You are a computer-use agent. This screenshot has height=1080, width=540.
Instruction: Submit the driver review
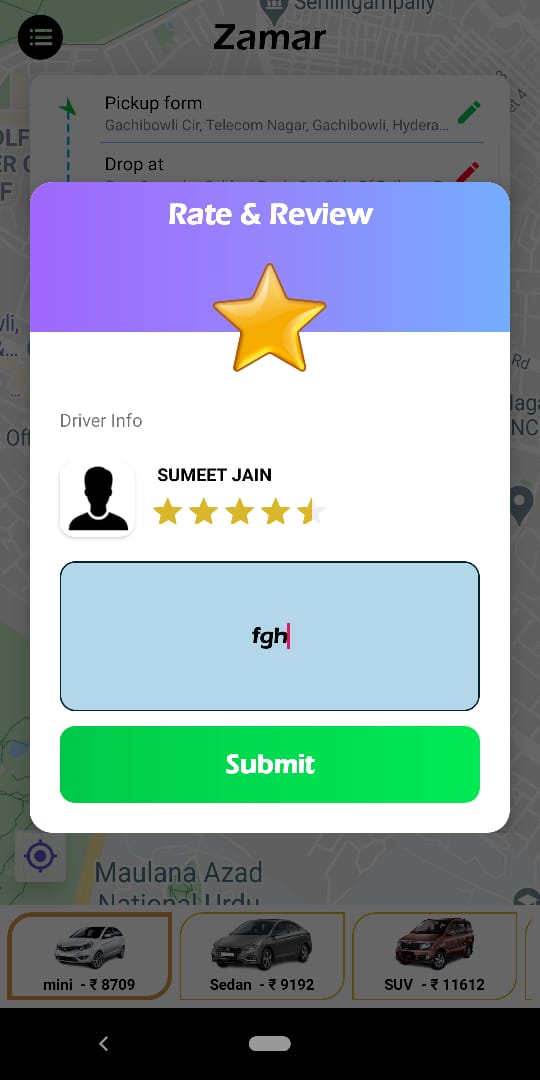(x=270, y=764)
